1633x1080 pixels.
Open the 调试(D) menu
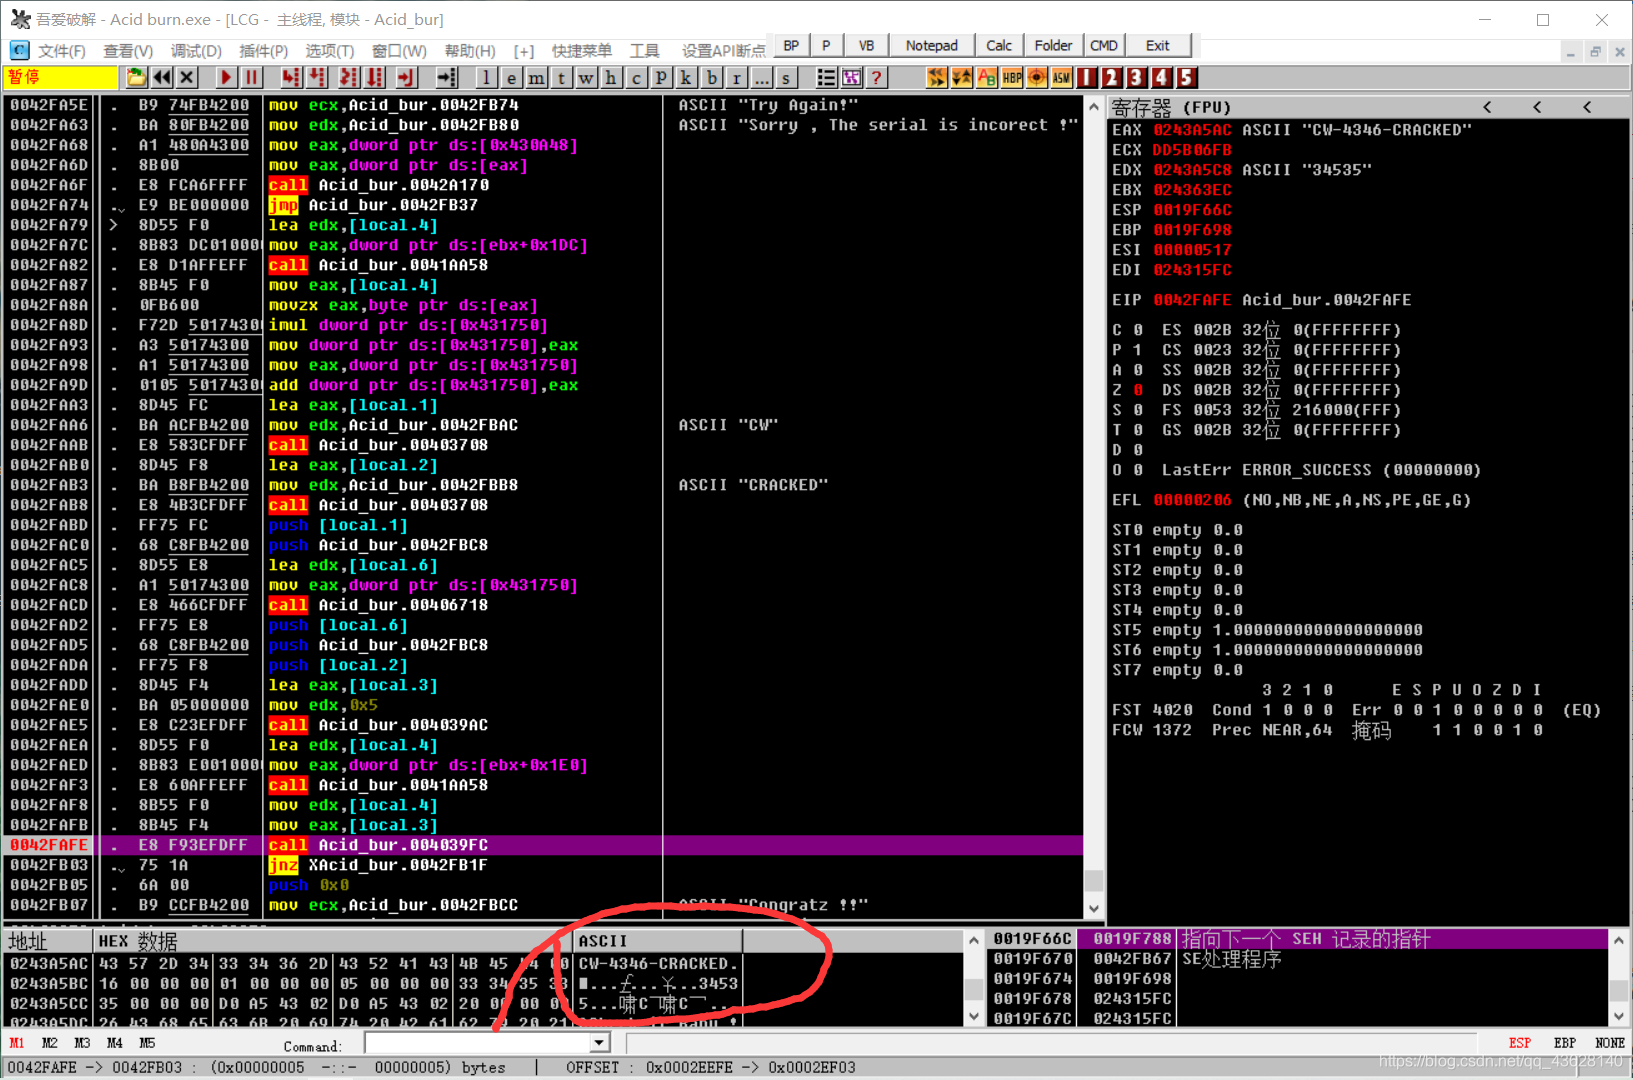[x=196, y=50]
